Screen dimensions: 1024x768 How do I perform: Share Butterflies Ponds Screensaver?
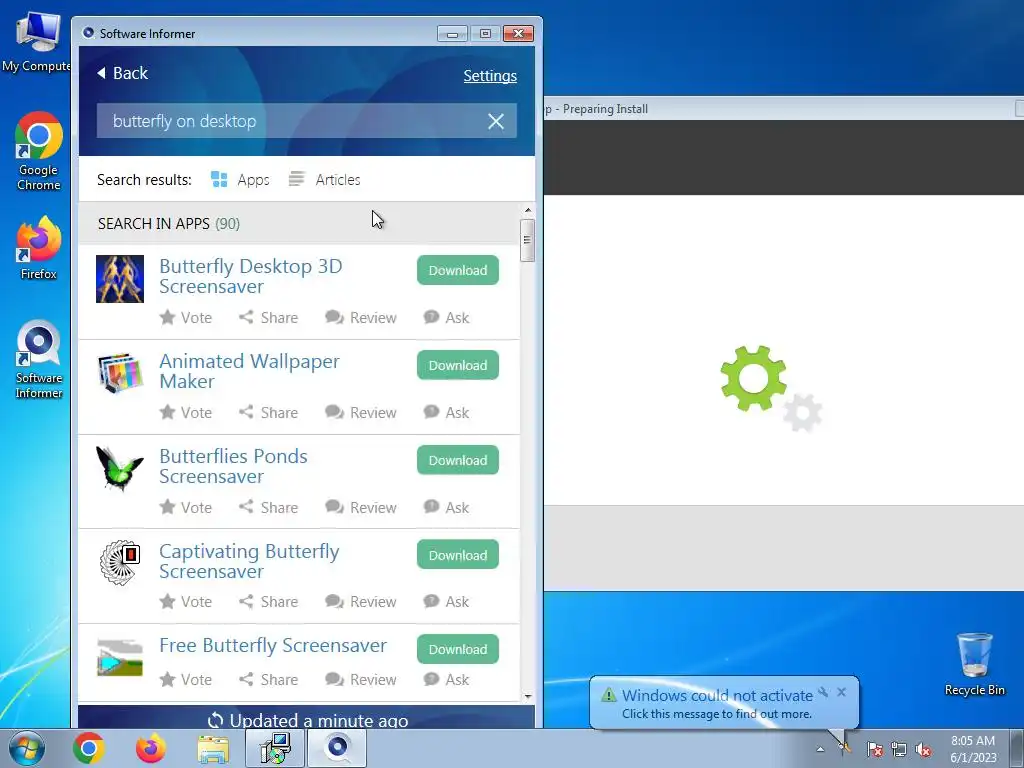[x=268, y=507]
